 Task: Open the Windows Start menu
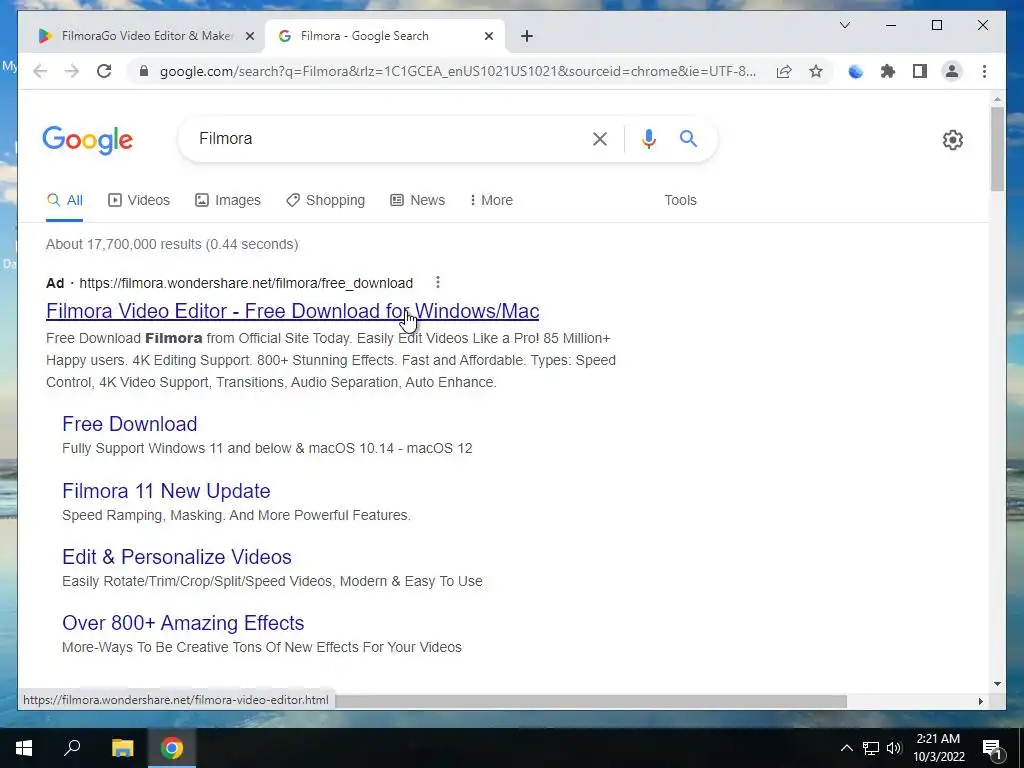coord(24,748)
